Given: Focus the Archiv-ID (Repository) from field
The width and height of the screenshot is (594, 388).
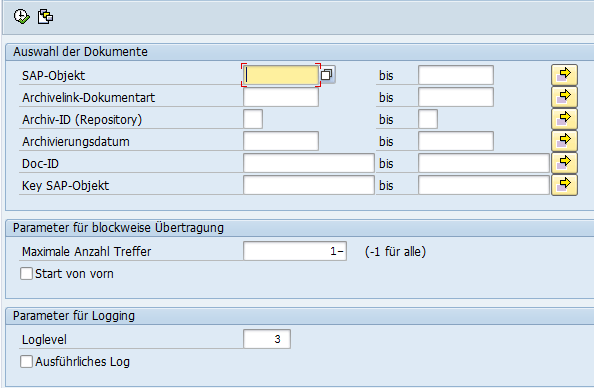Looking at the screenshot, I should [x=253, y=119].
